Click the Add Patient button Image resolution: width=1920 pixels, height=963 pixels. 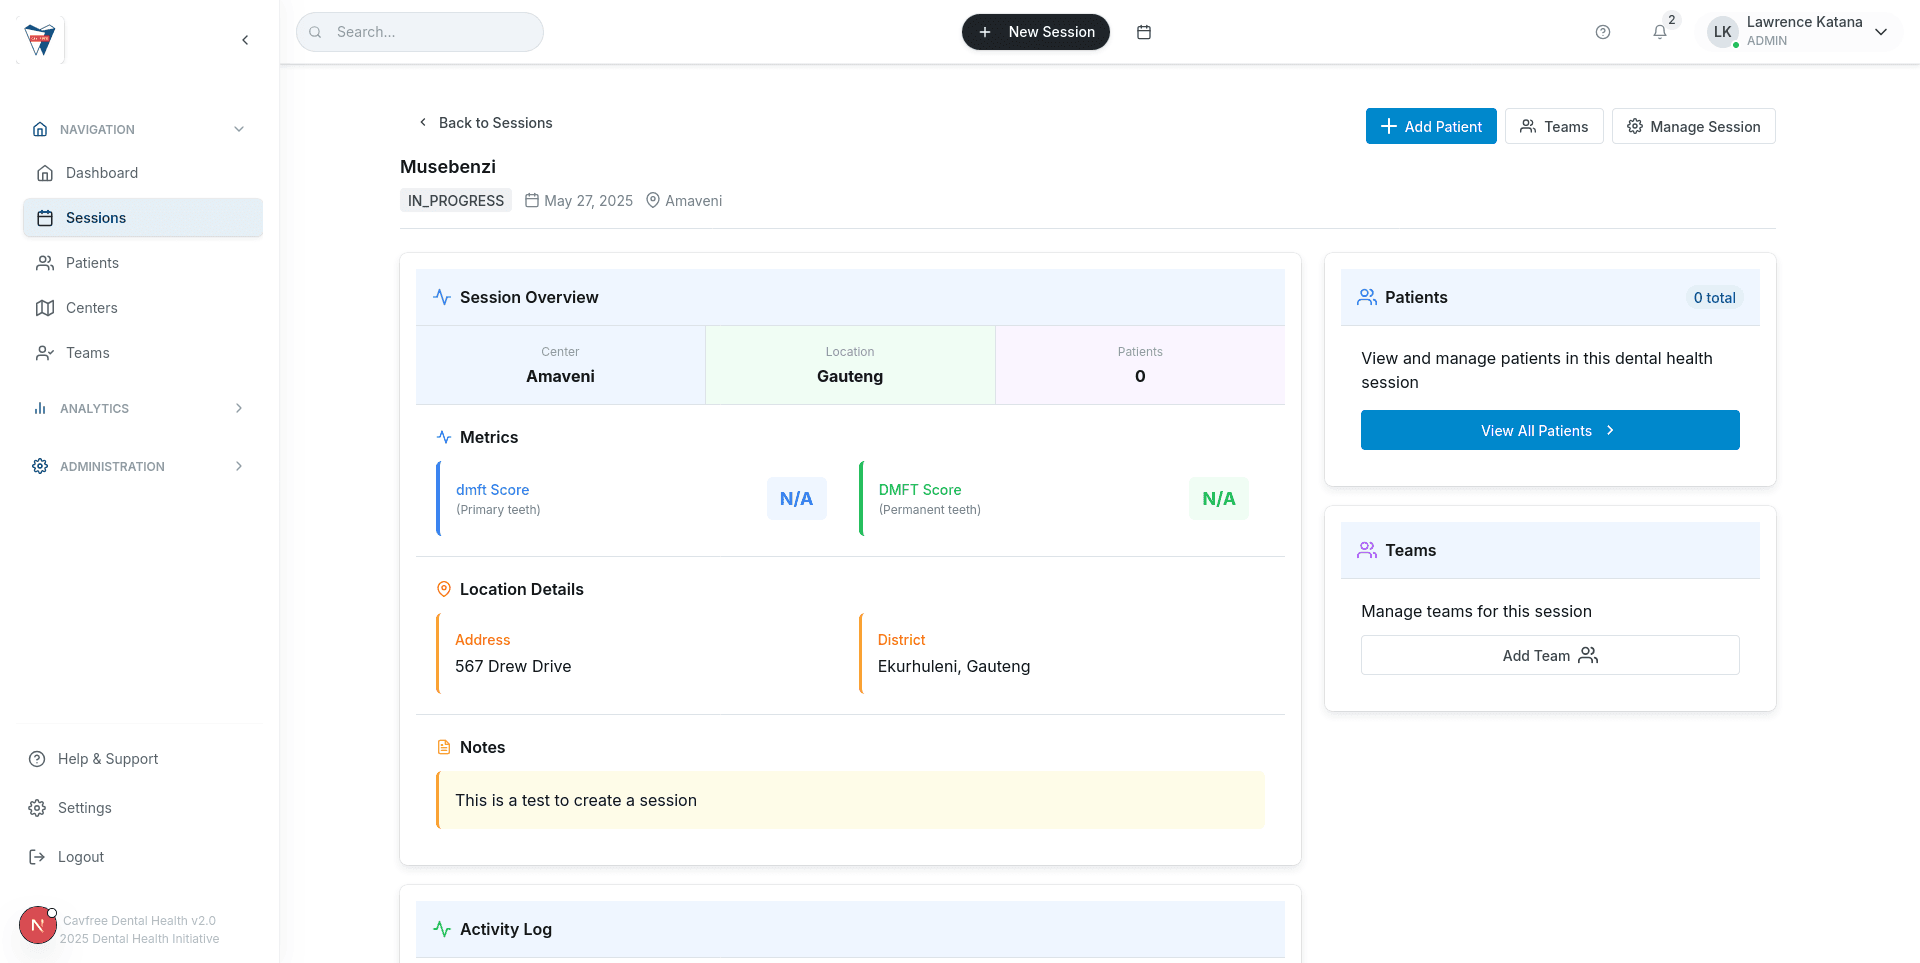pyautogui.click(x=1431, y=126)
